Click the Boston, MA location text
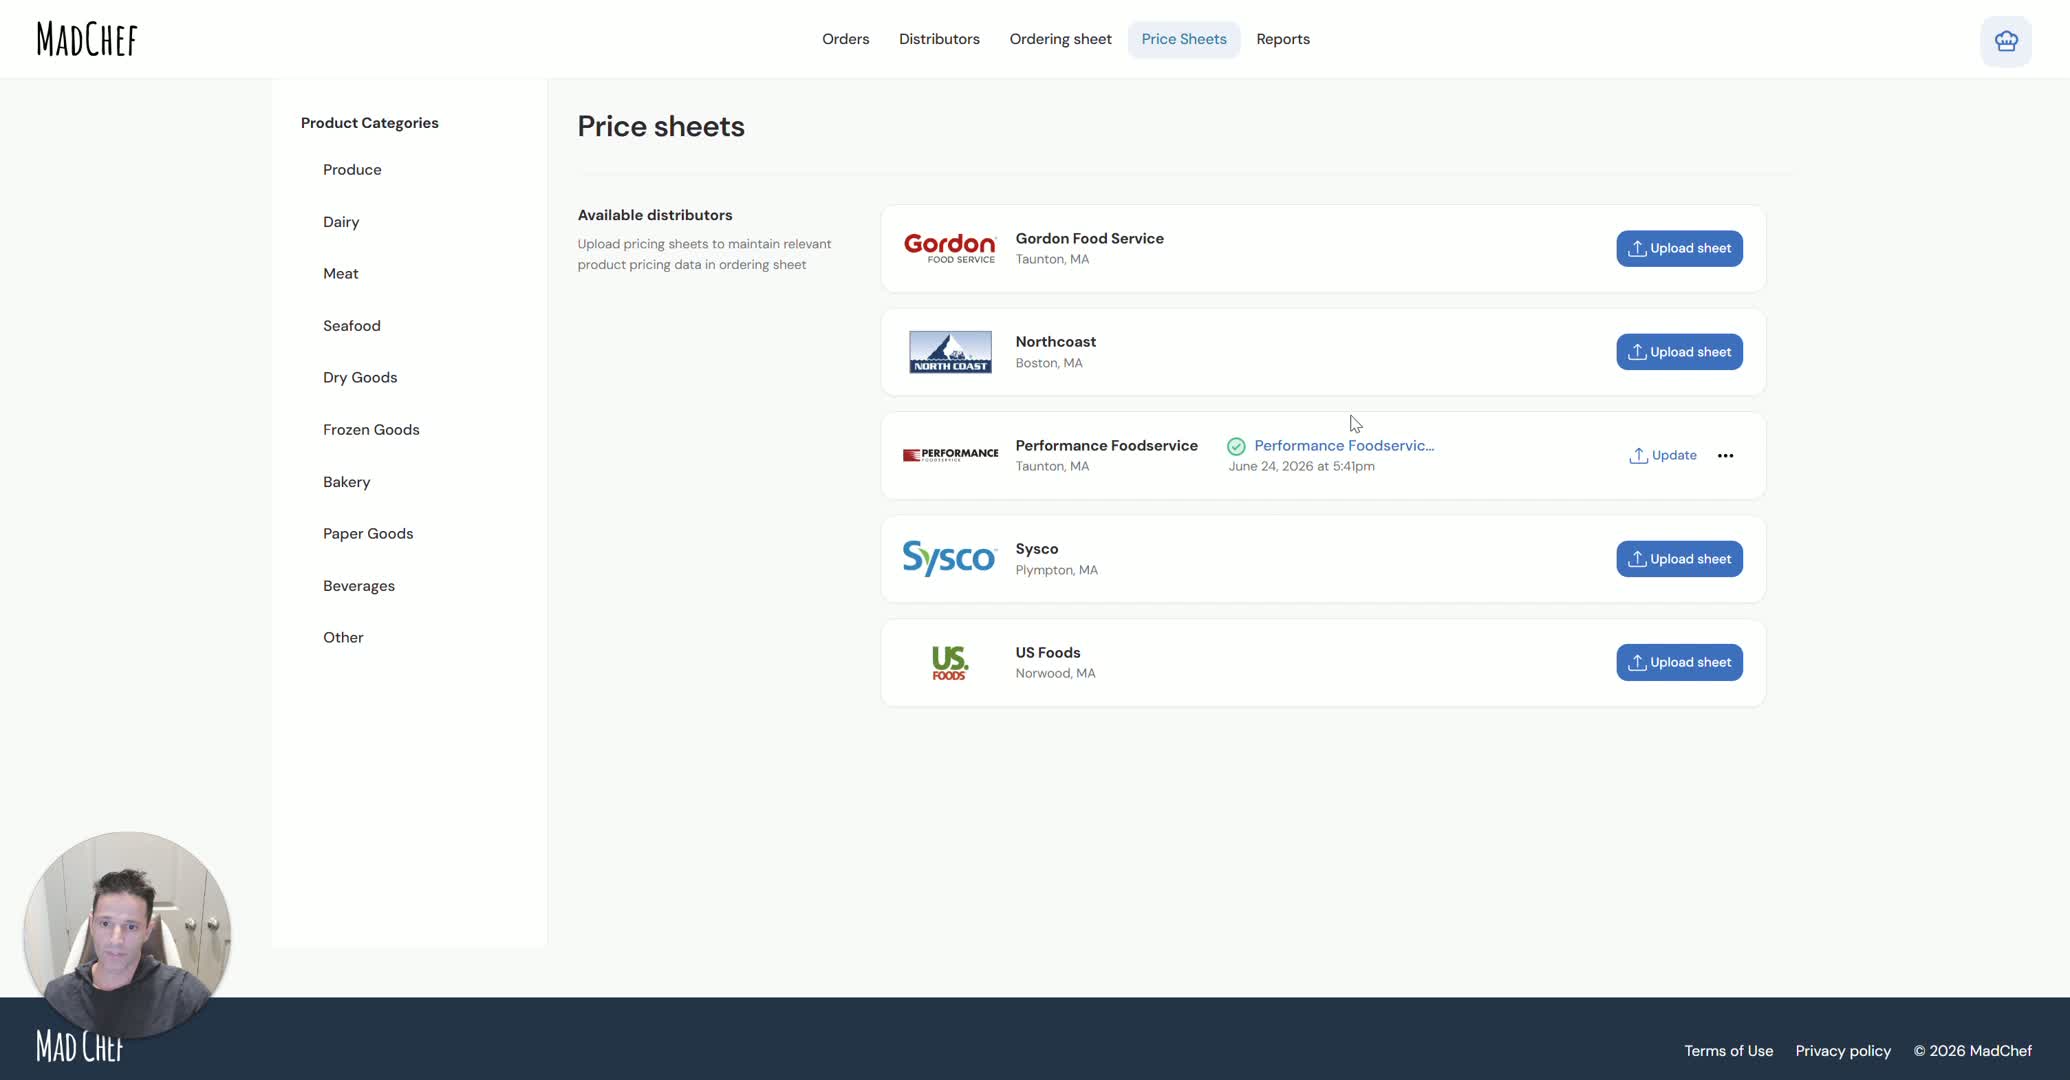 point(1048,363)
